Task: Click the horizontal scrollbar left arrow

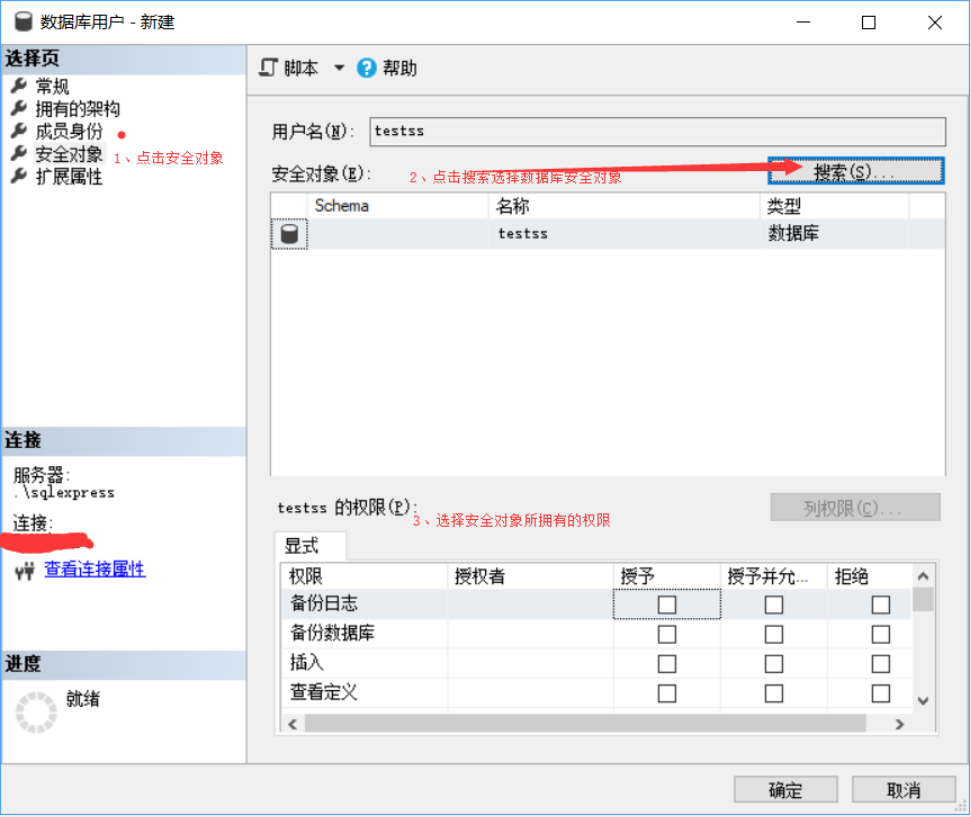Action: tap(292, 724)
